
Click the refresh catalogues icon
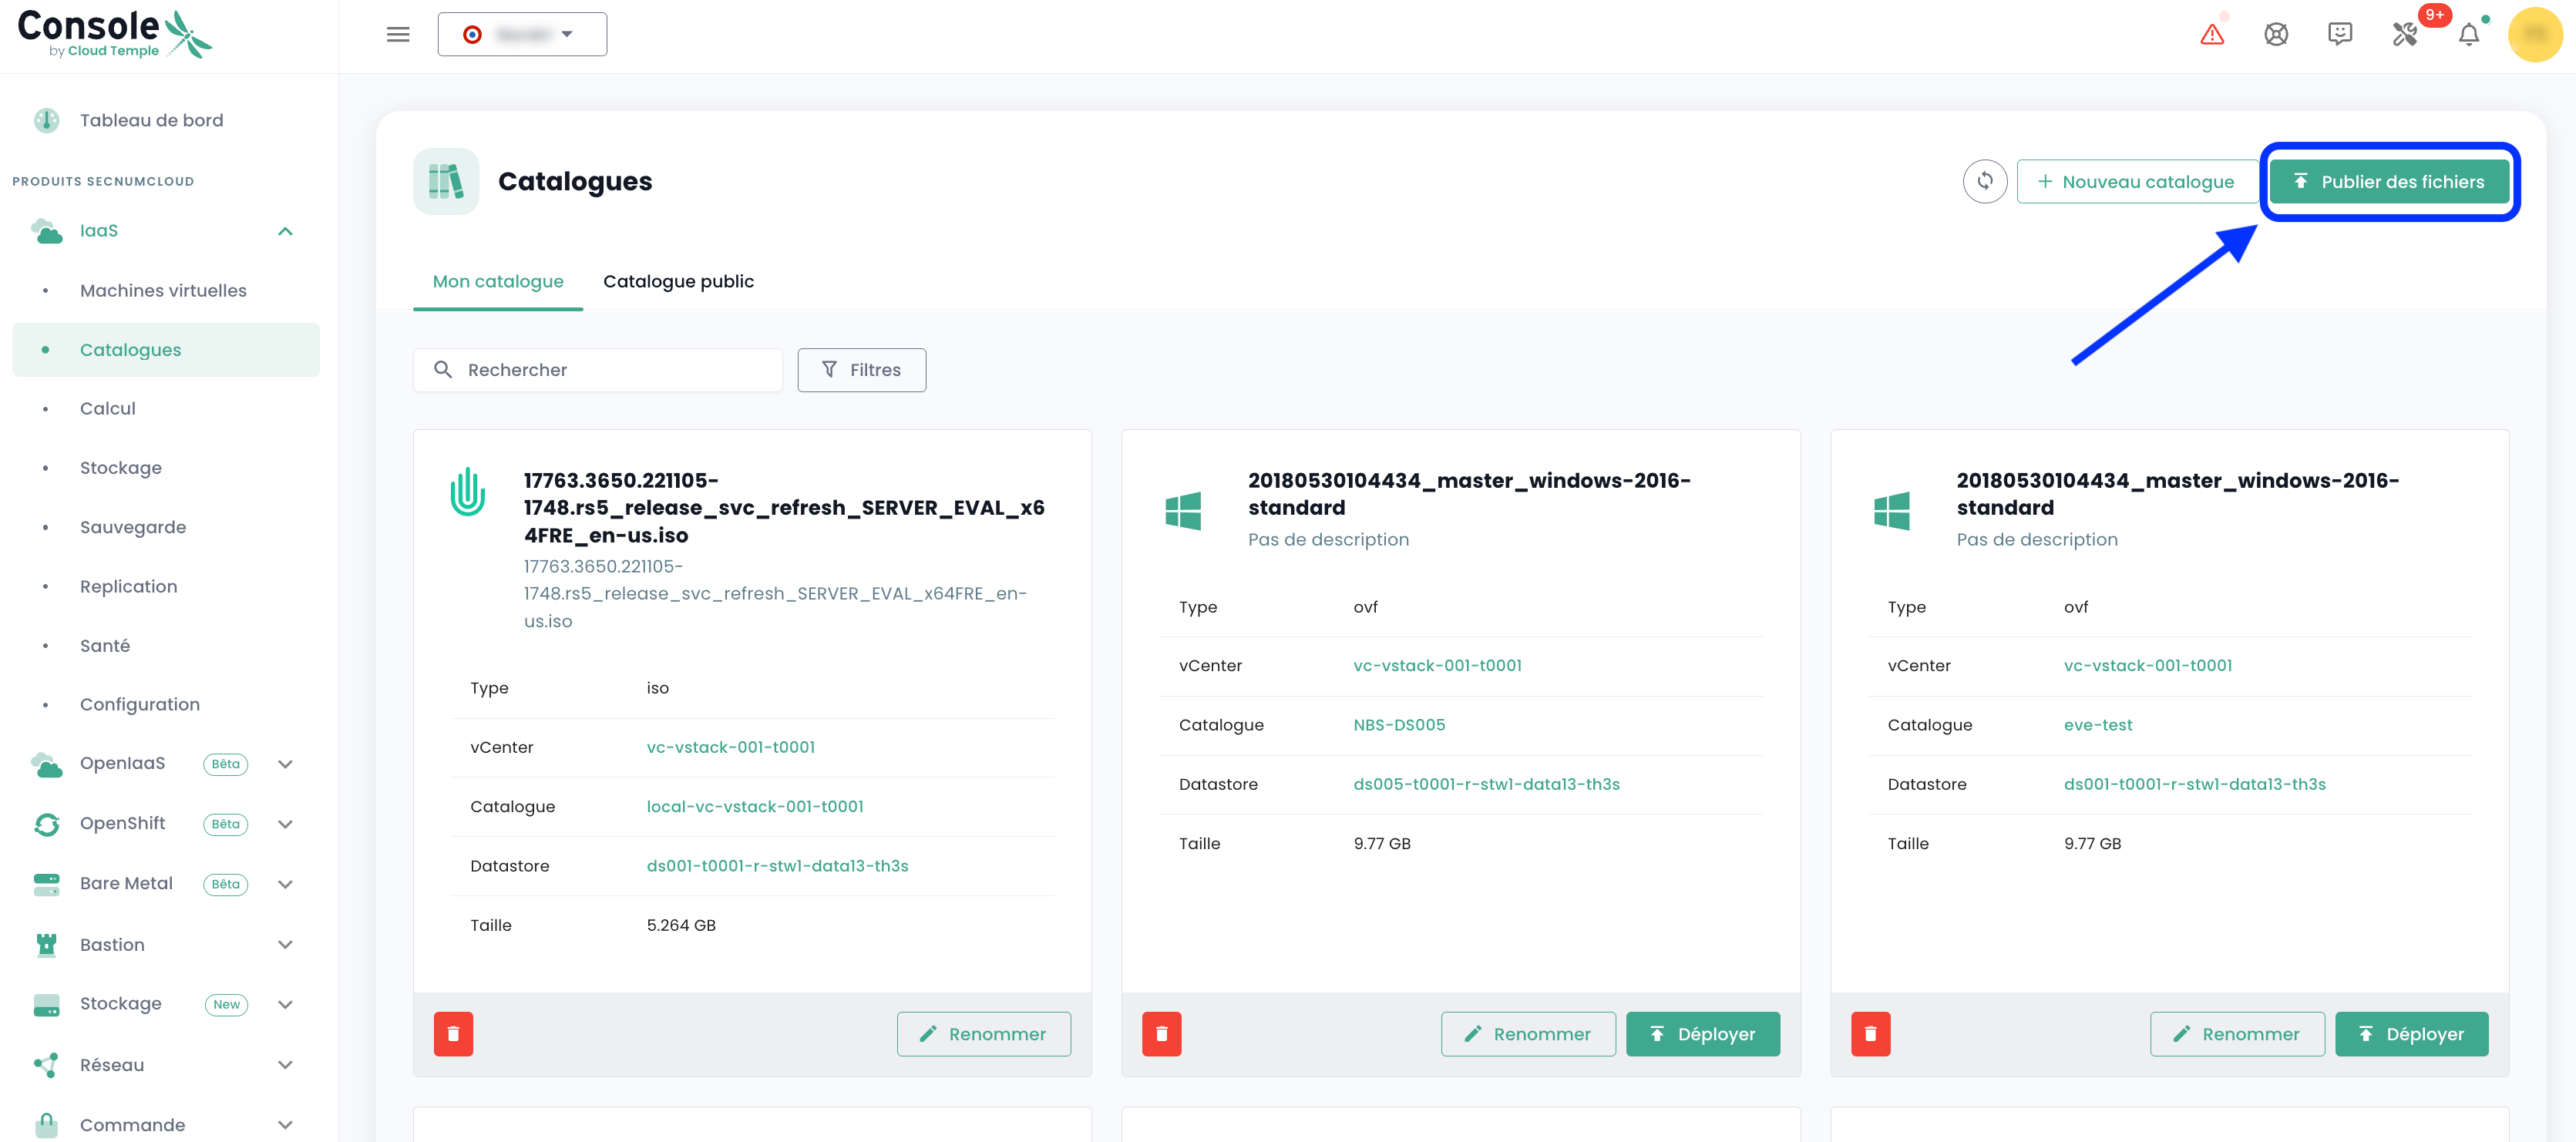click(x=1985, y=181)
